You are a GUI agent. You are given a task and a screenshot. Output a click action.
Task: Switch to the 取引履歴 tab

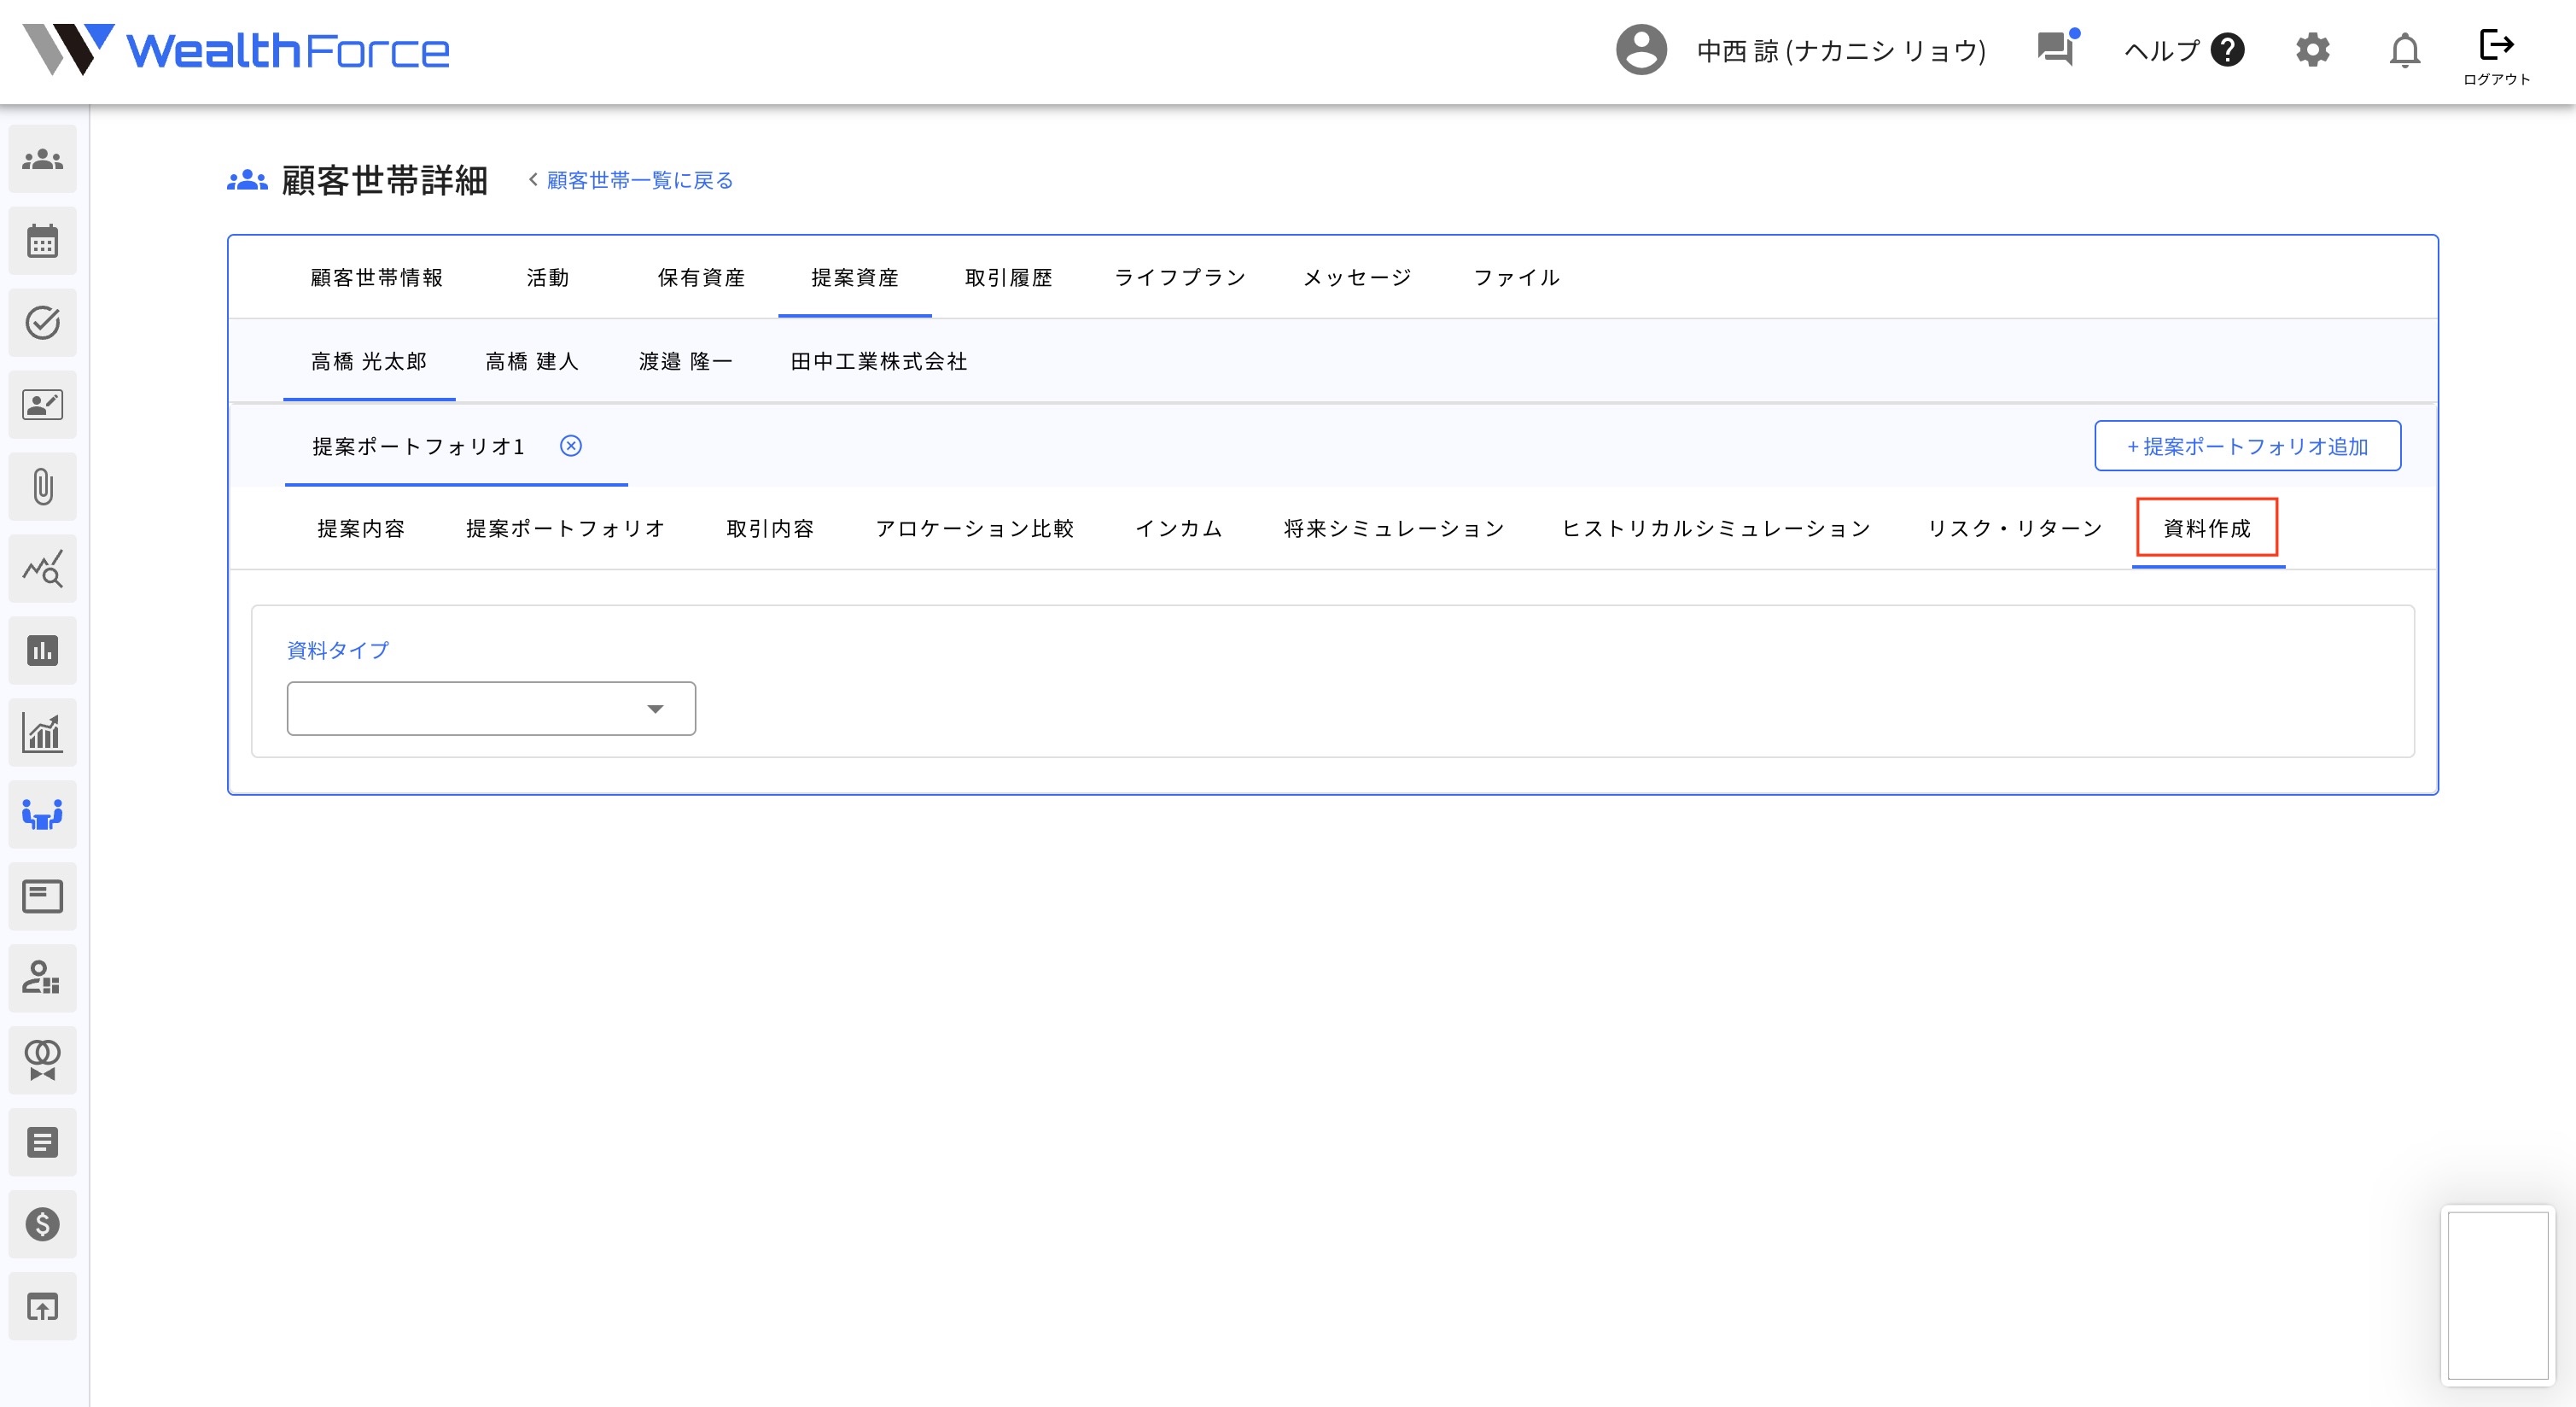(1009, 278)
